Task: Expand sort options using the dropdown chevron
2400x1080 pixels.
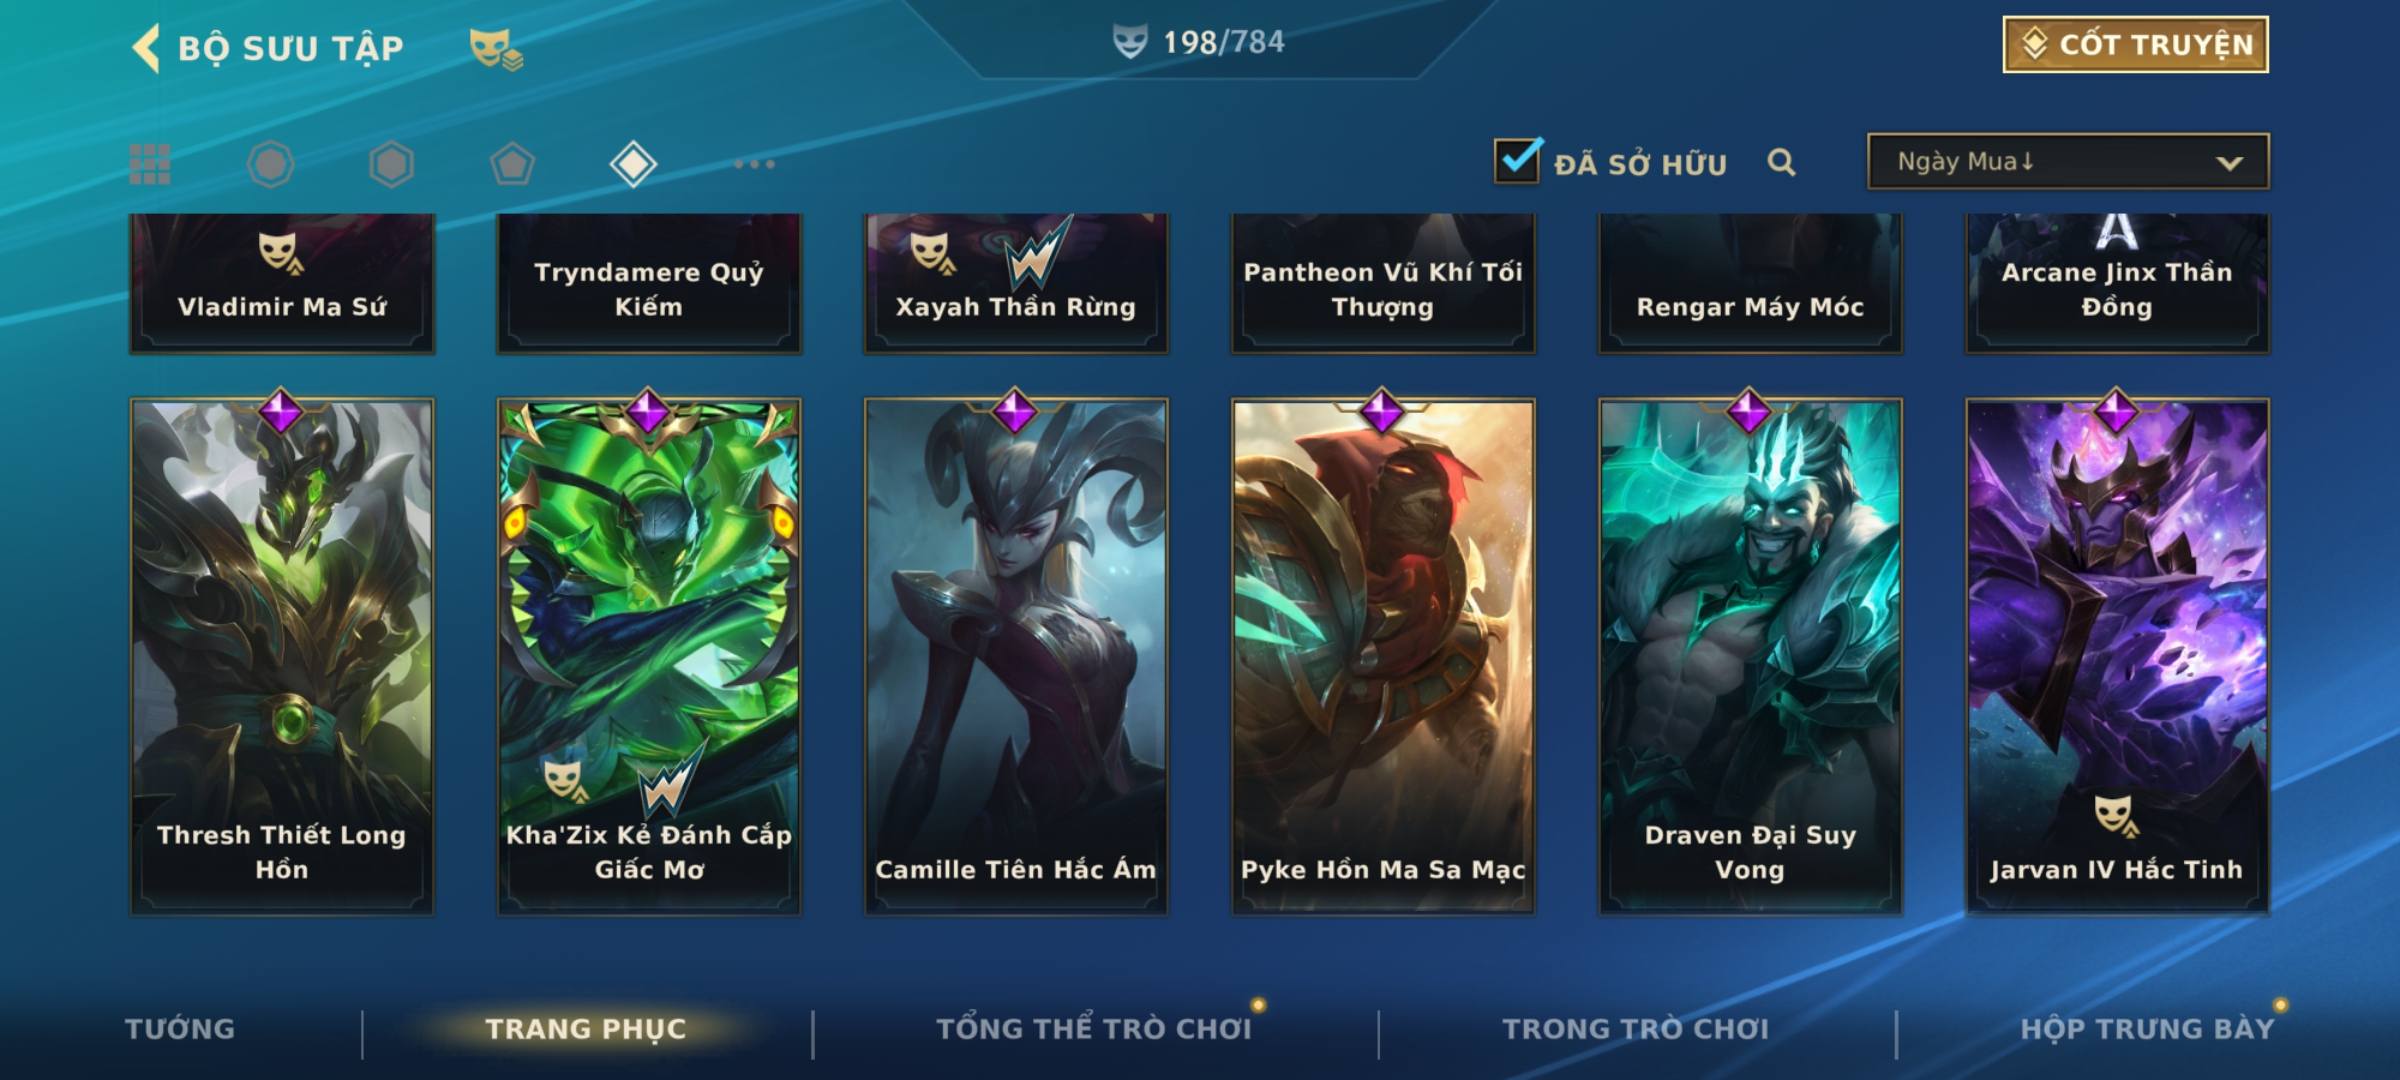Action: click(x=2229, y=163)
